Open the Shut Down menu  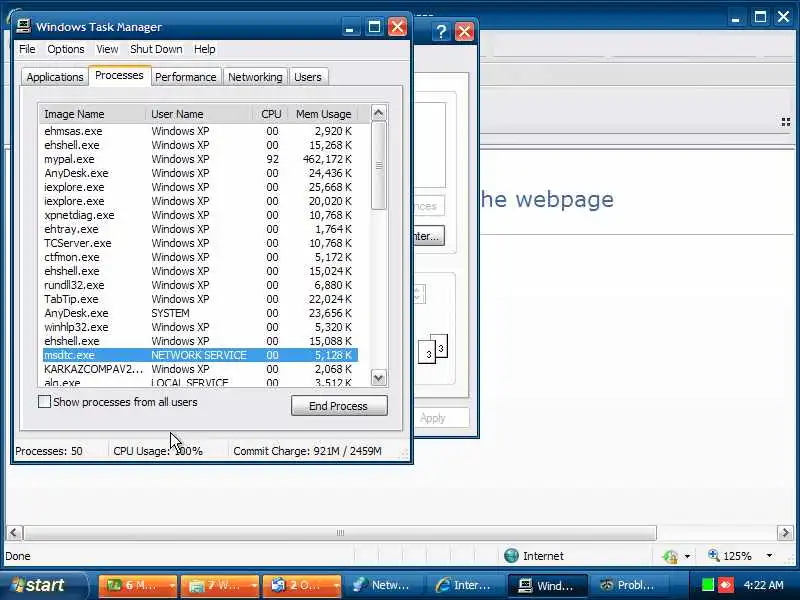(x=156, y=49)
